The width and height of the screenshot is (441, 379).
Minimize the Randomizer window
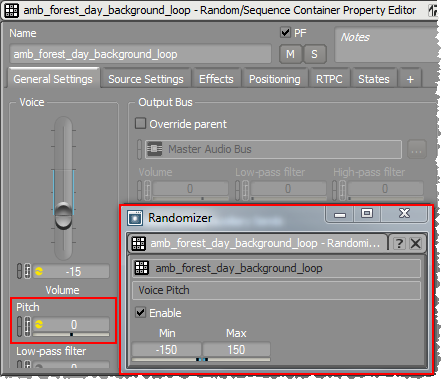point(340,214)
